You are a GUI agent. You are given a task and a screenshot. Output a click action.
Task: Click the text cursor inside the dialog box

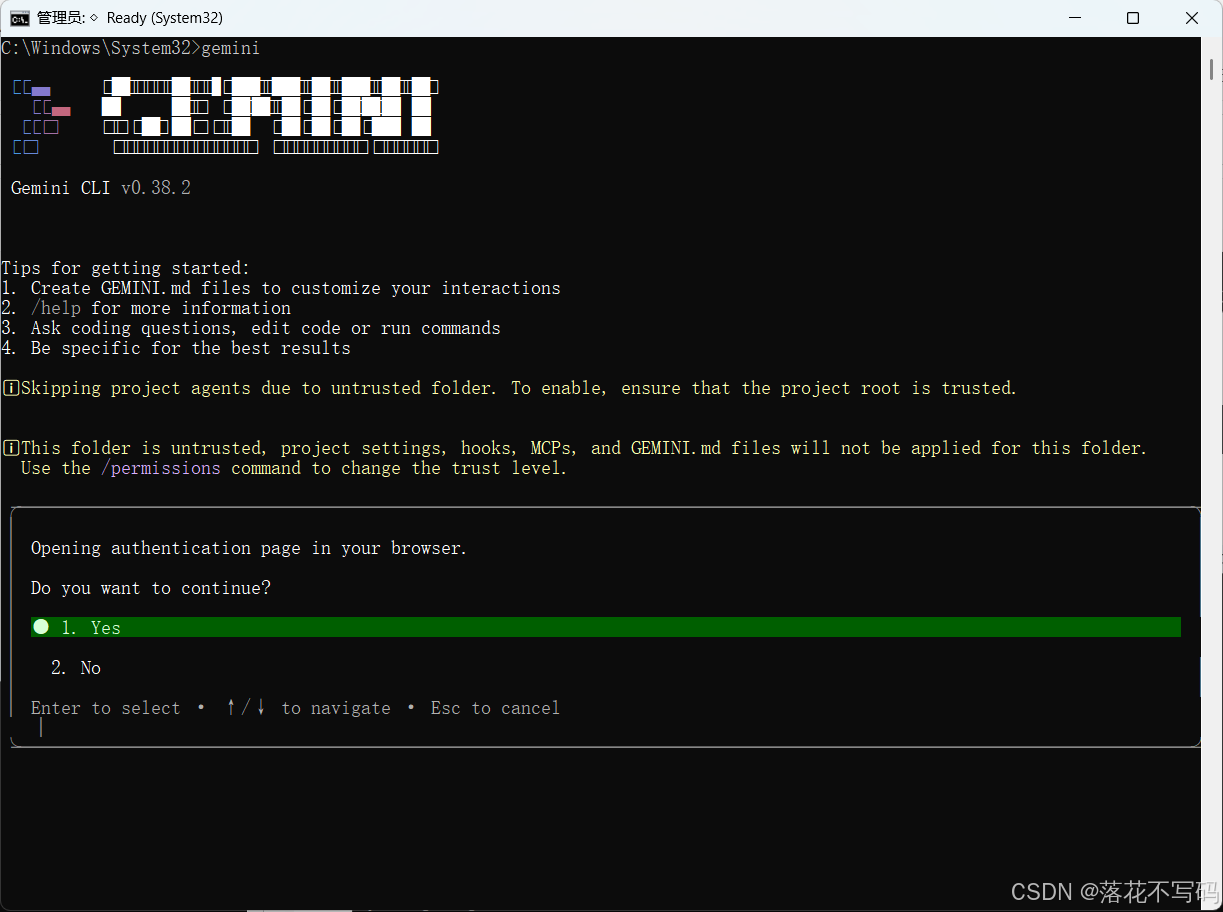pos(41,728)
